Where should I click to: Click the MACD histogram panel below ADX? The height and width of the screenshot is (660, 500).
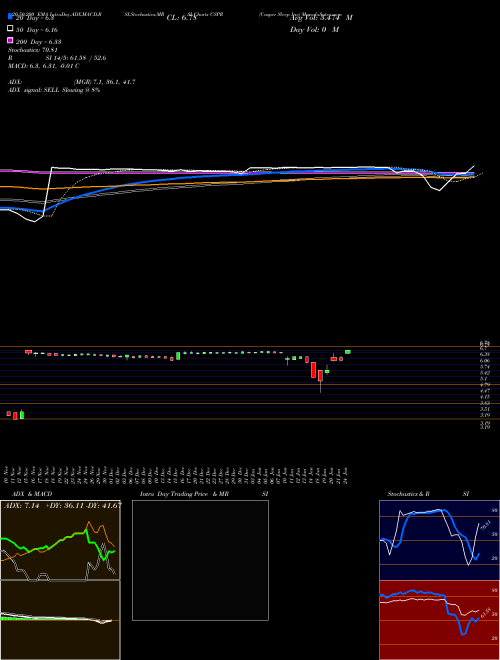coord(60,620)
